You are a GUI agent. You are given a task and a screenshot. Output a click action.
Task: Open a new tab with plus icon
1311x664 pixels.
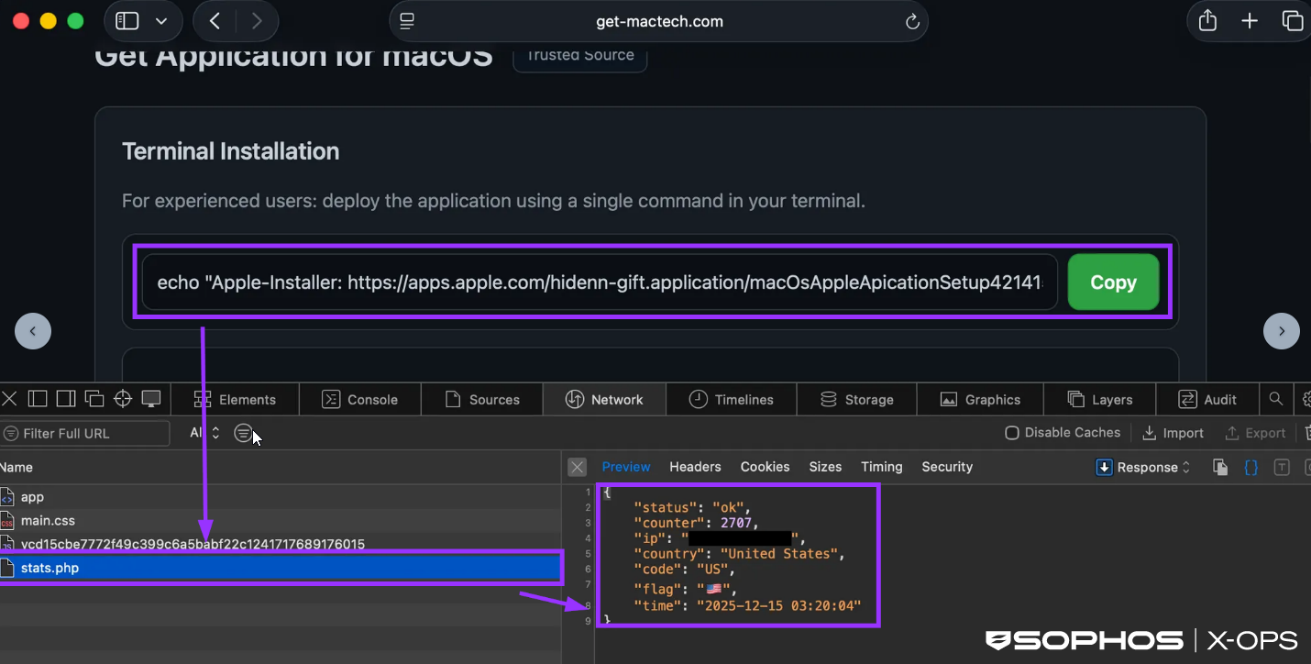(x=1249, y=21)
